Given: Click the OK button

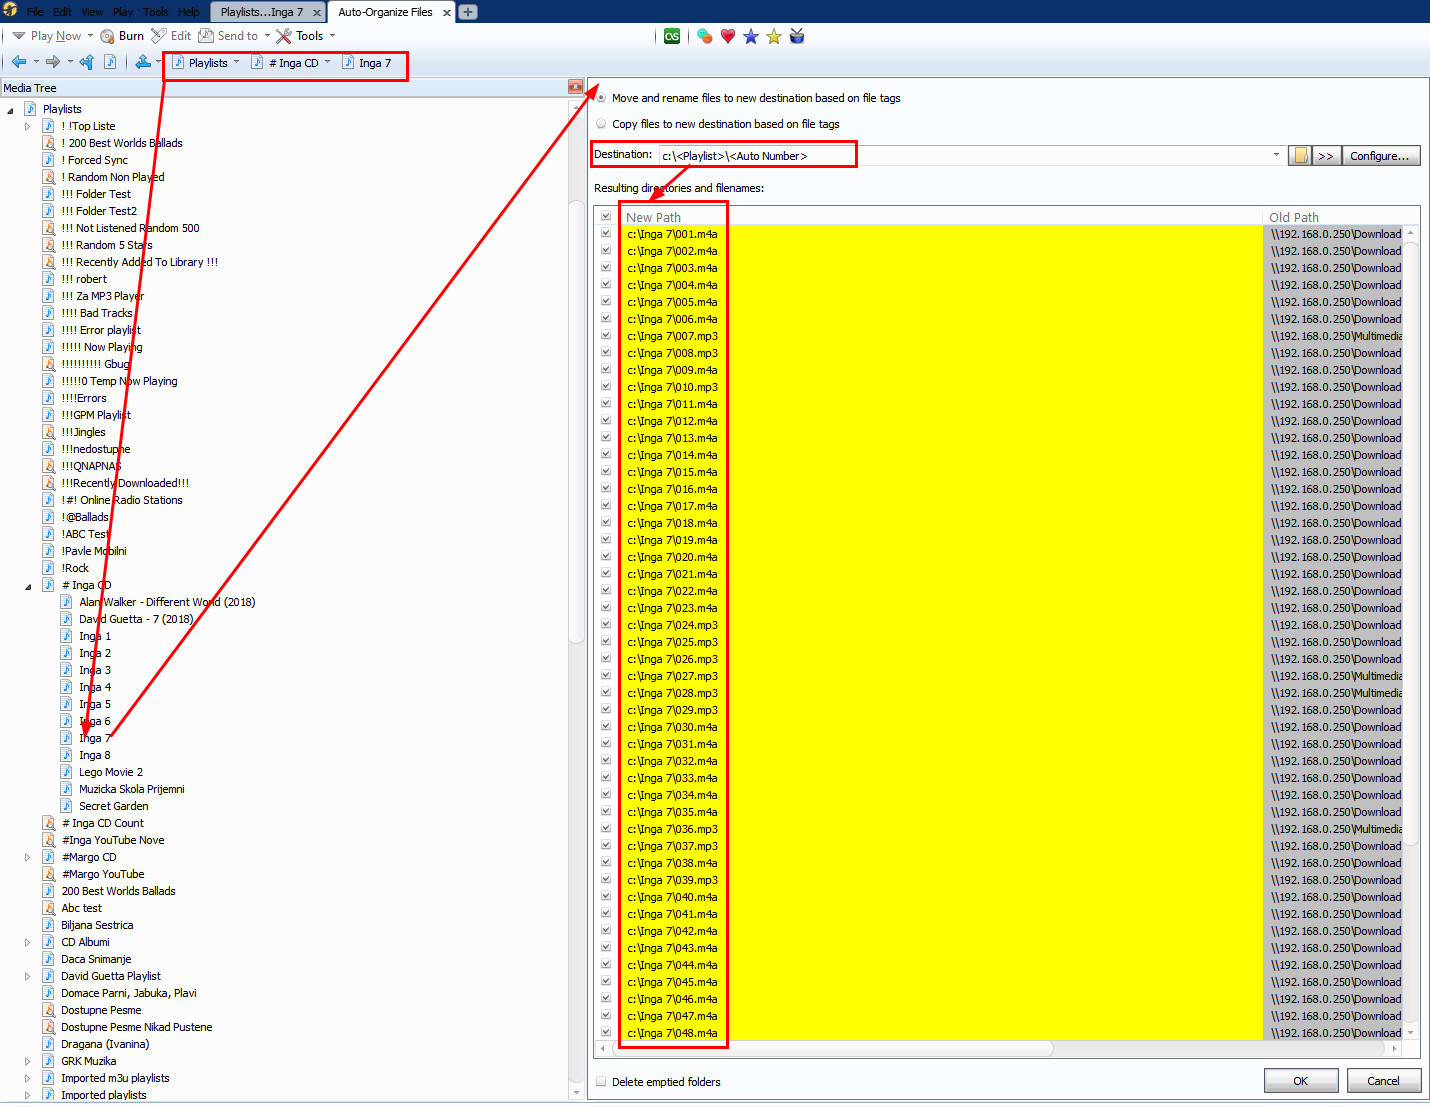Looking at the screenshot, I should [1300, 1081].
